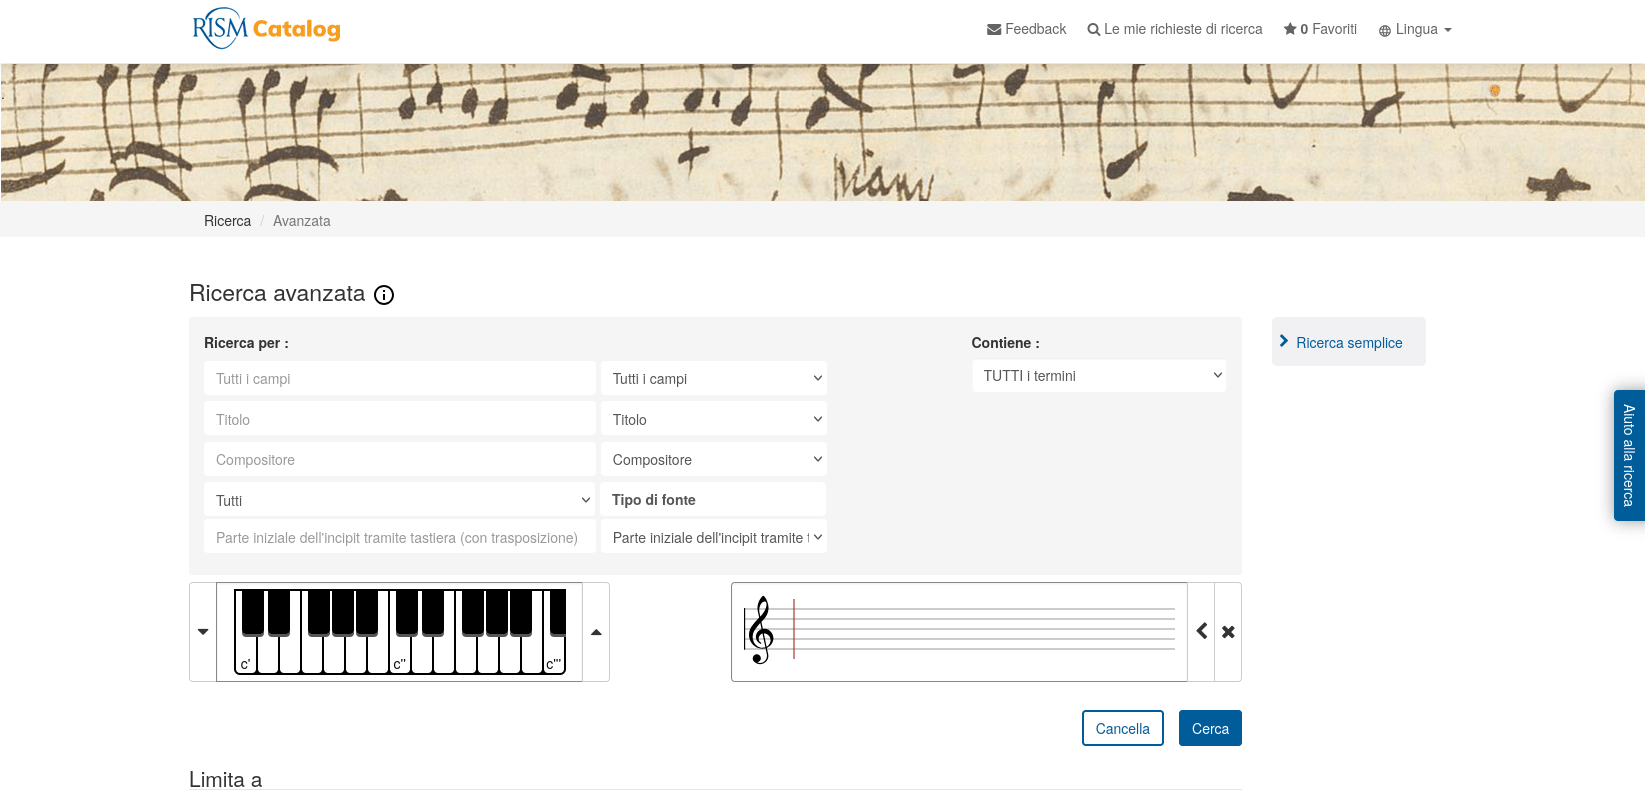1645x808 pixels.
Task: Click the Limita a section heading
Action: coord(225,780)
